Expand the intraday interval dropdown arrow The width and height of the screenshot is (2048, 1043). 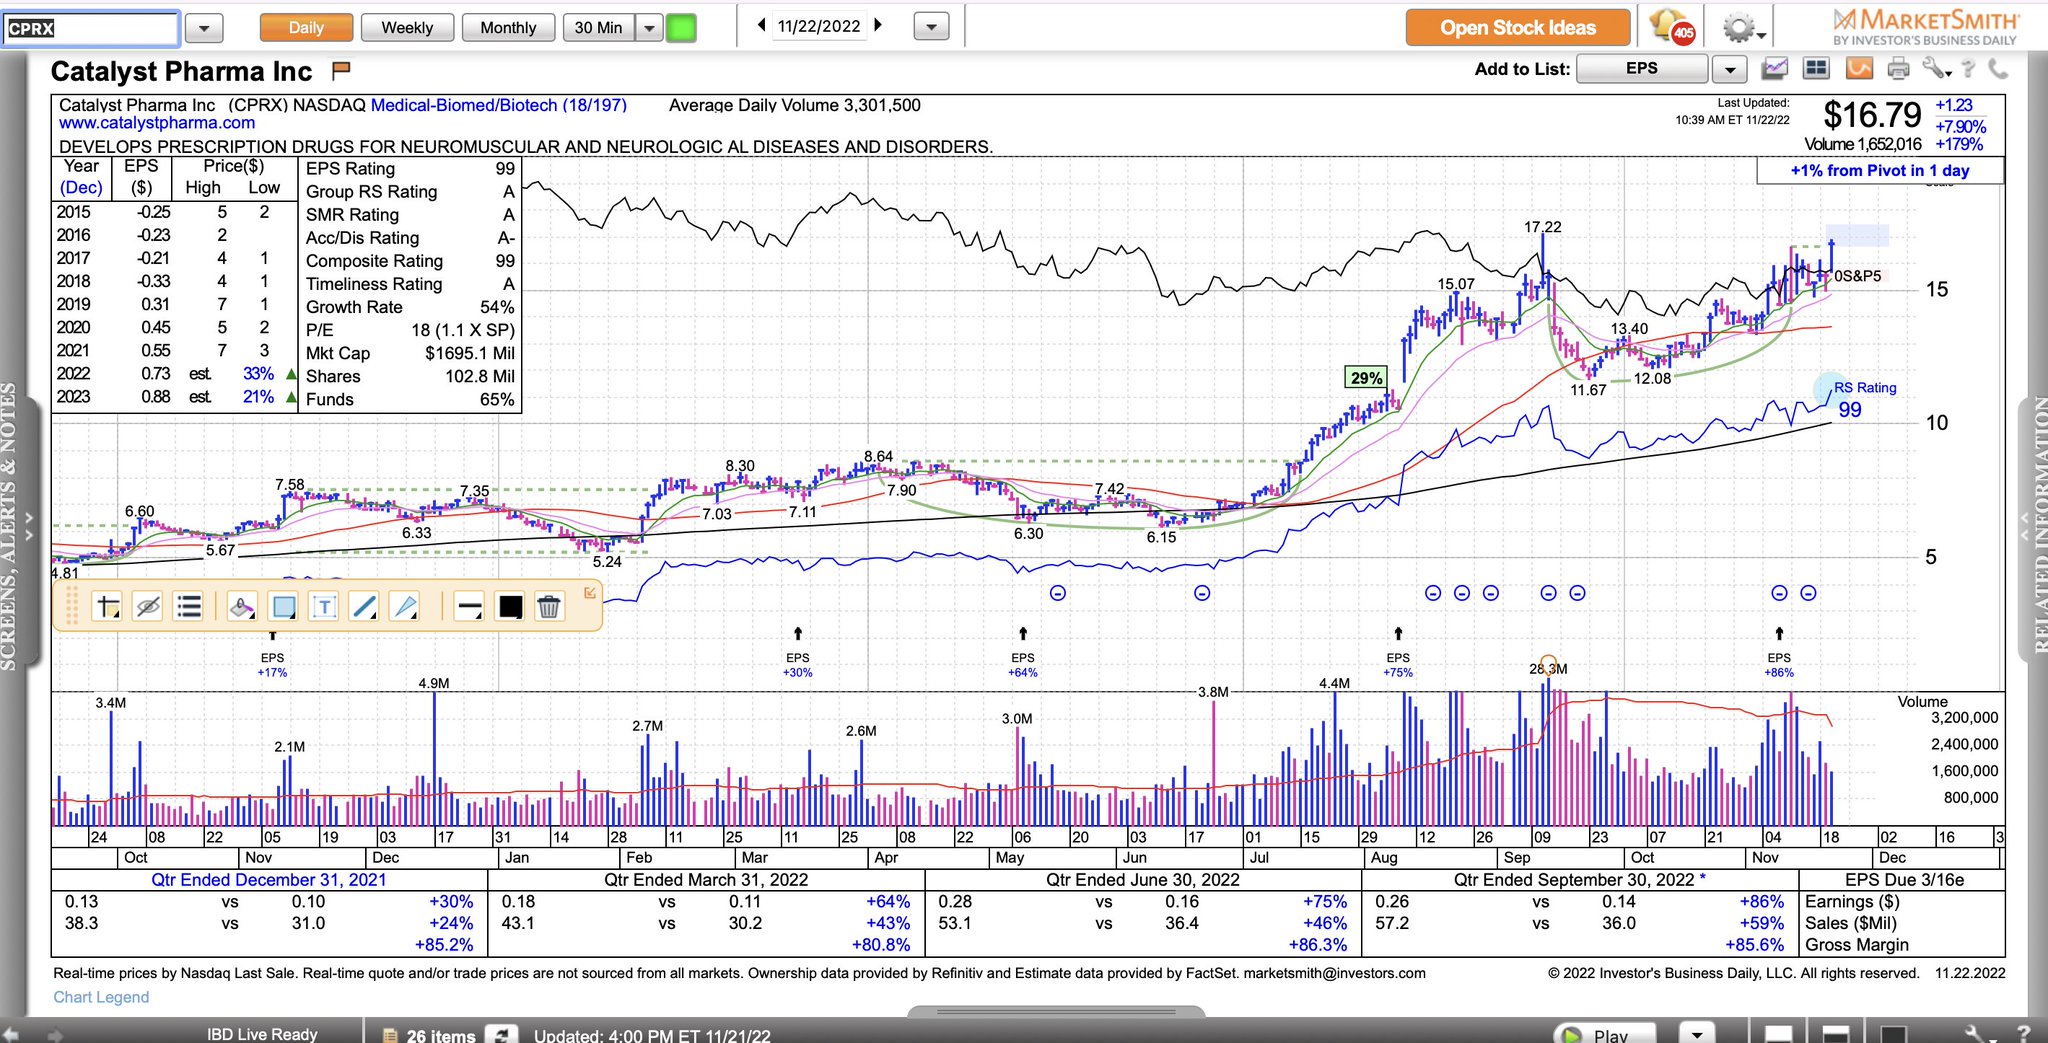650,28
